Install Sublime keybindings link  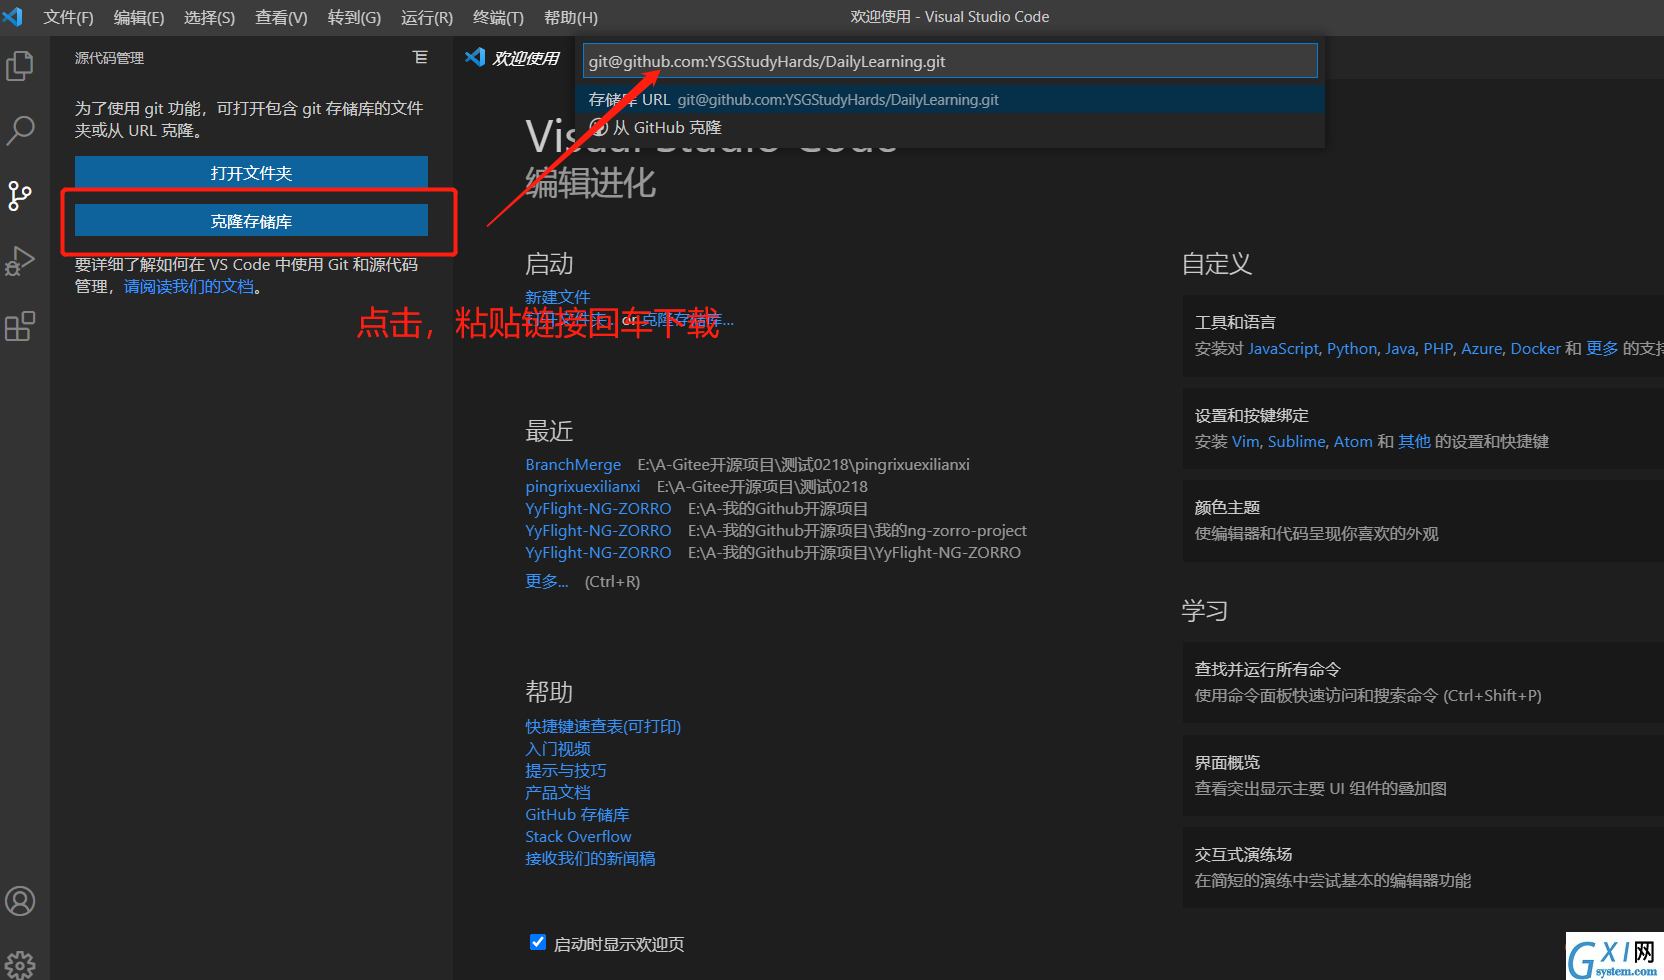click(1296, 442)
